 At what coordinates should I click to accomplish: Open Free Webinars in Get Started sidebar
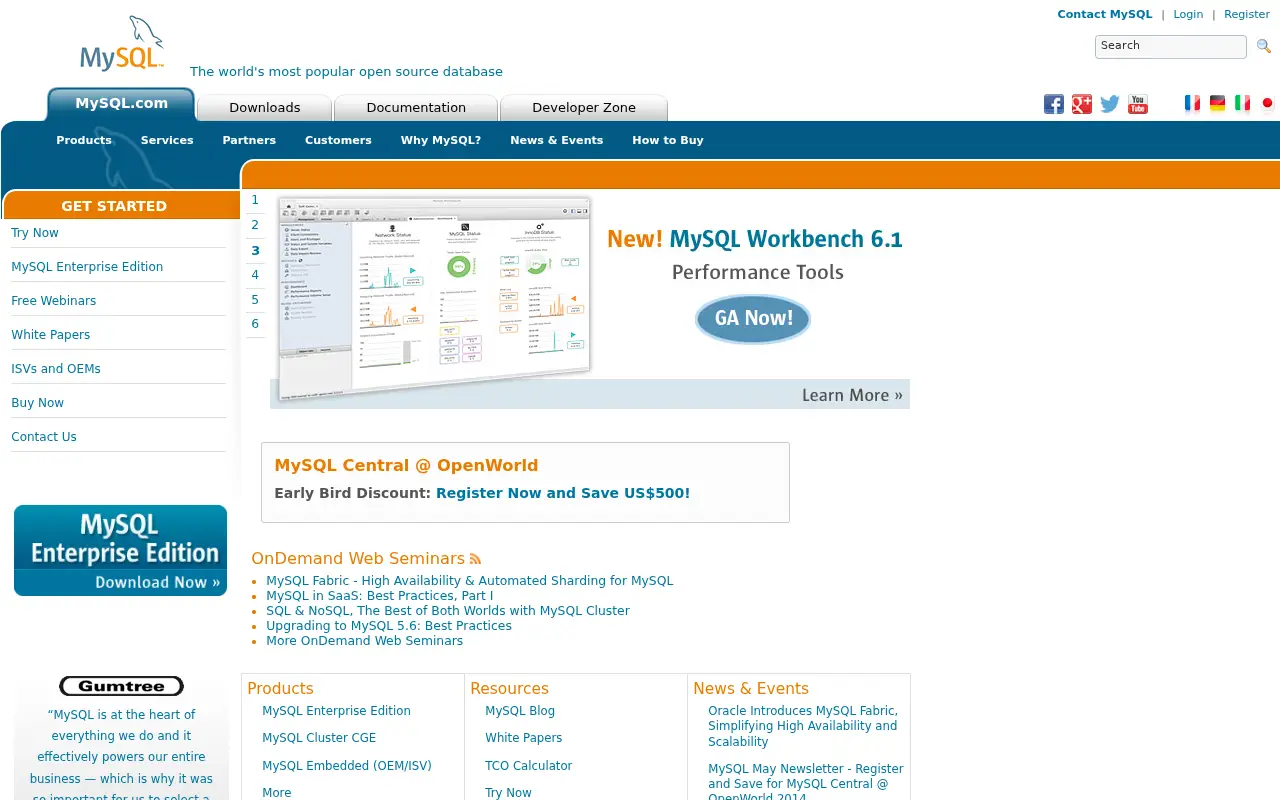coord(54,301)
